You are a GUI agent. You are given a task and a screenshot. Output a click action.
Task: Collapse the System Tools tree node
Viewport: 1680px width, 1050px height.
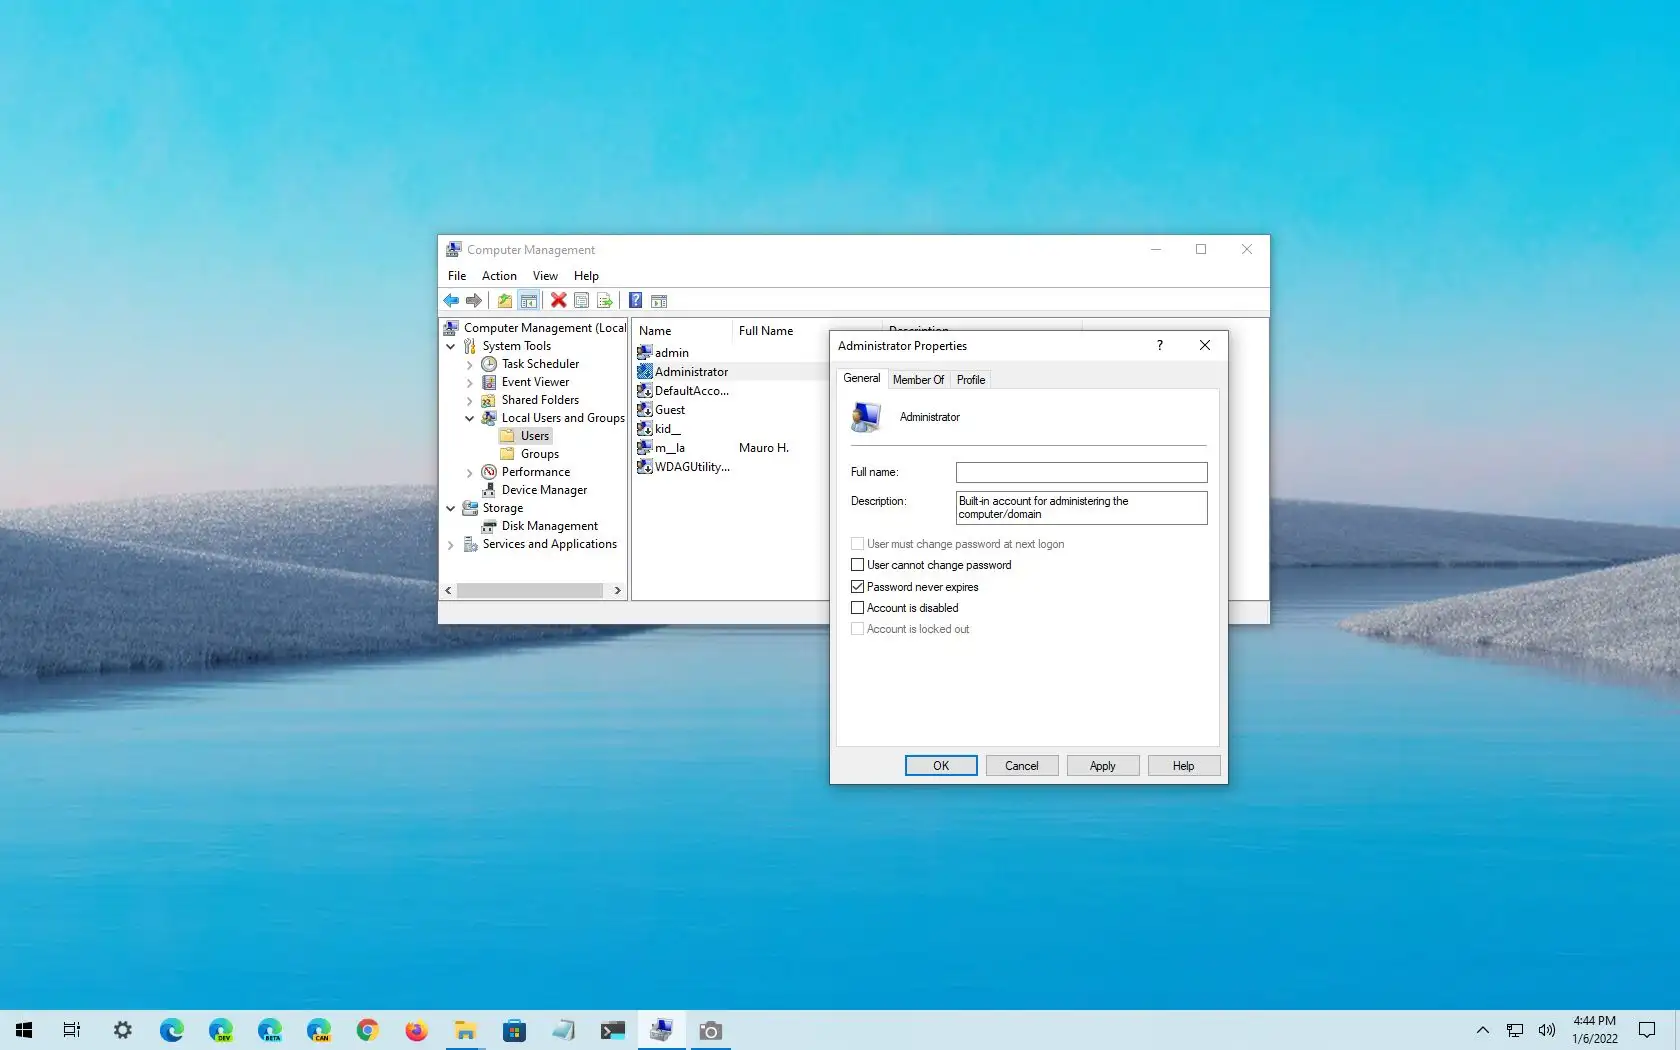(451, 346)
